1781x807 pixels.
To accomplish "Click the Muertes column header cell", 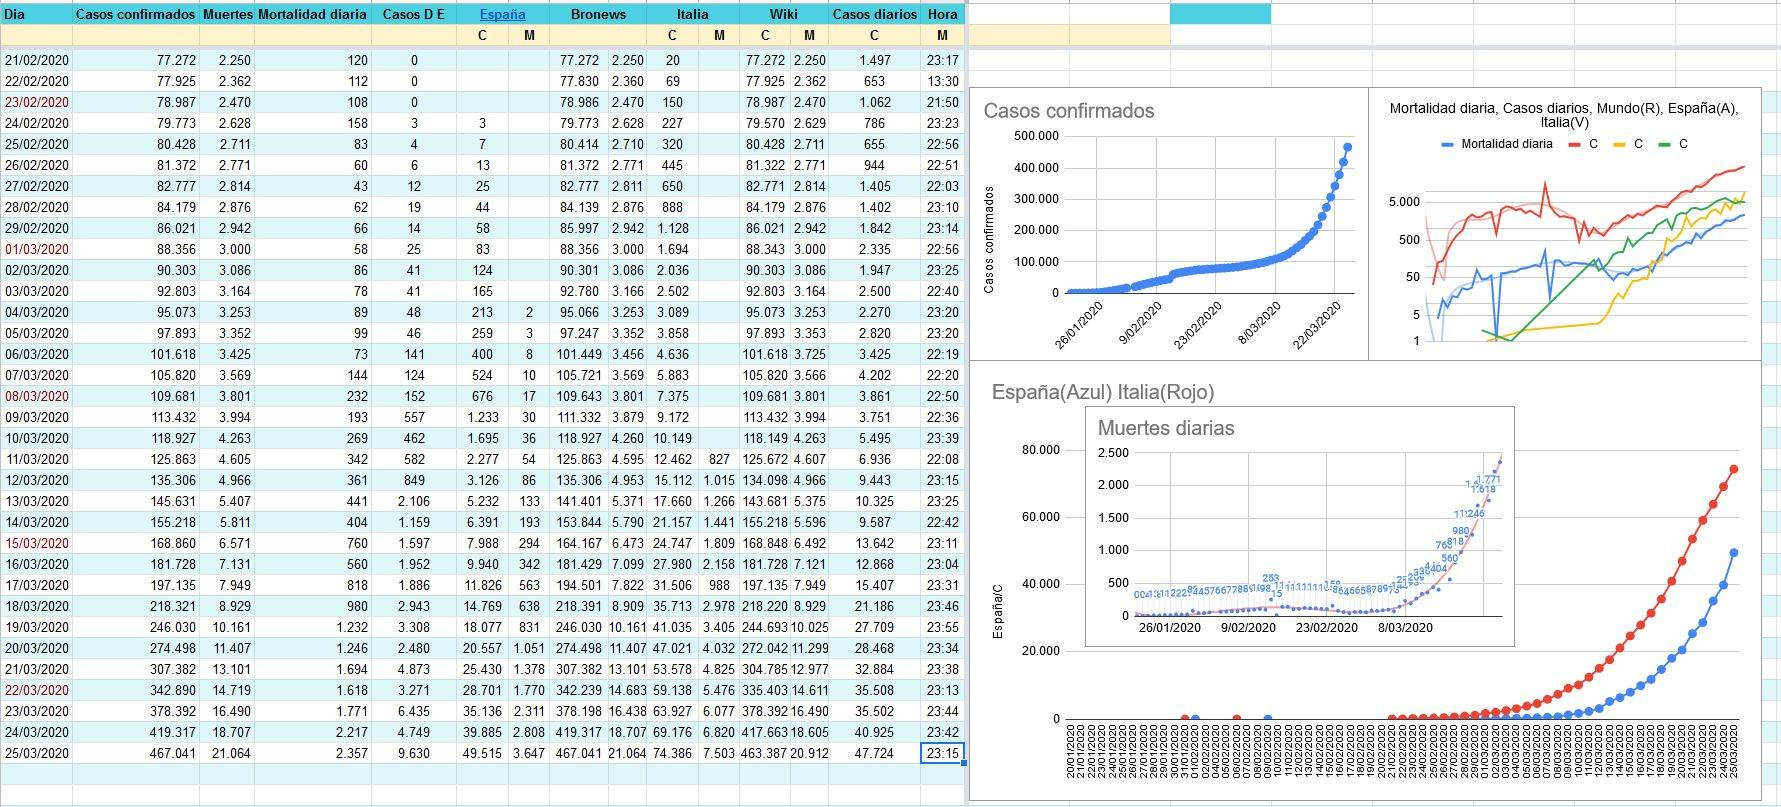I will pos(227,14).
